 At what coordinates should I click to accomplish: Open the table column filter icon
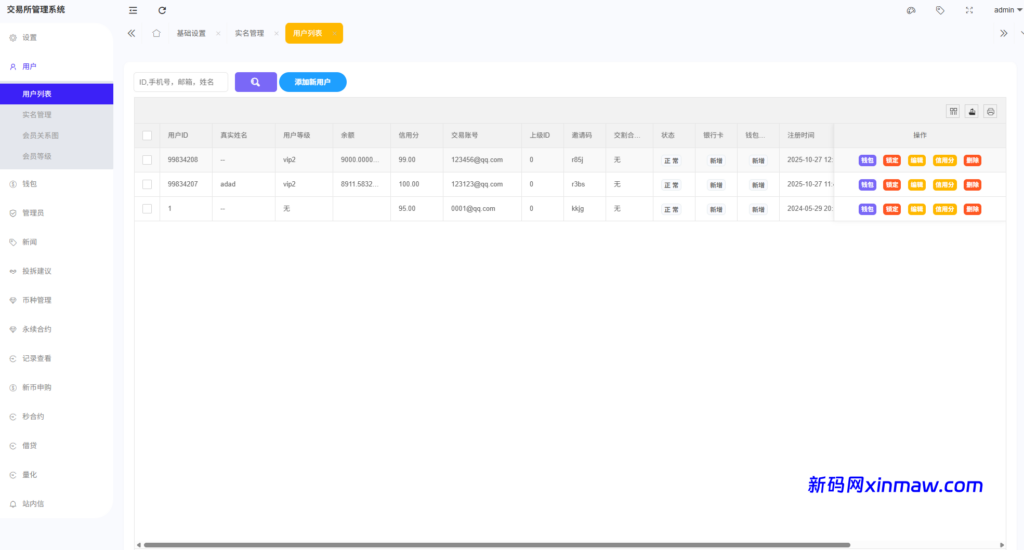point(953,112)
